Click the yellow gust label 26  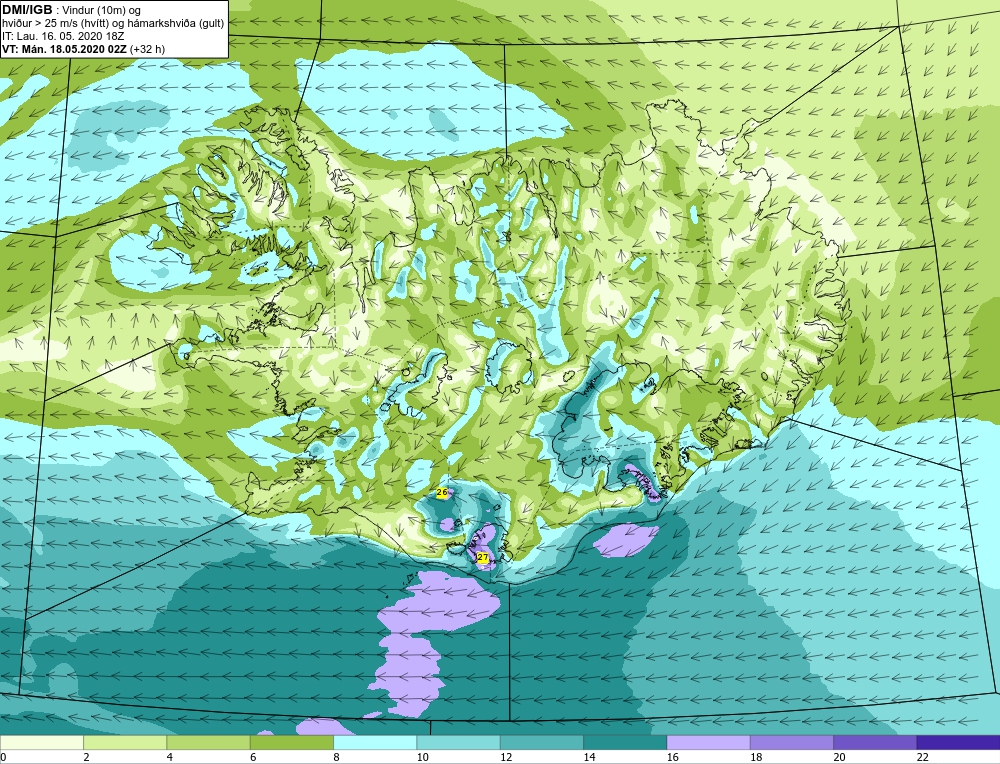coord(442,492)
